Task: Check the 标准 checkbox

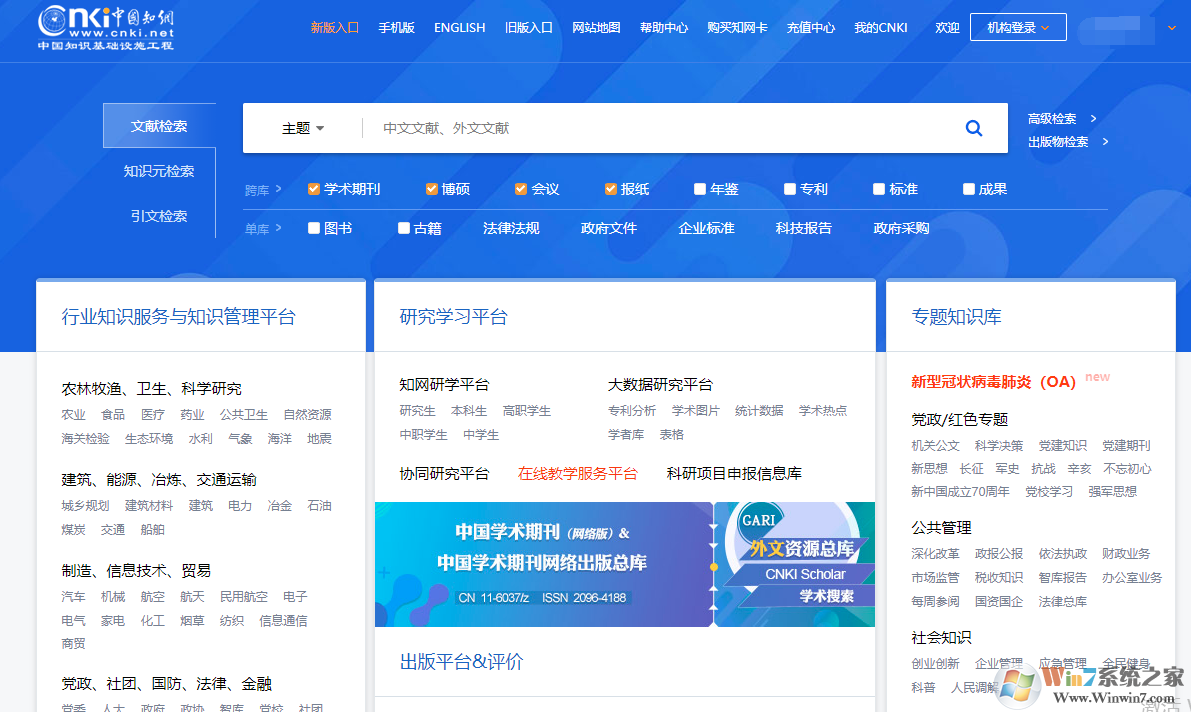Action: point(879,189)
